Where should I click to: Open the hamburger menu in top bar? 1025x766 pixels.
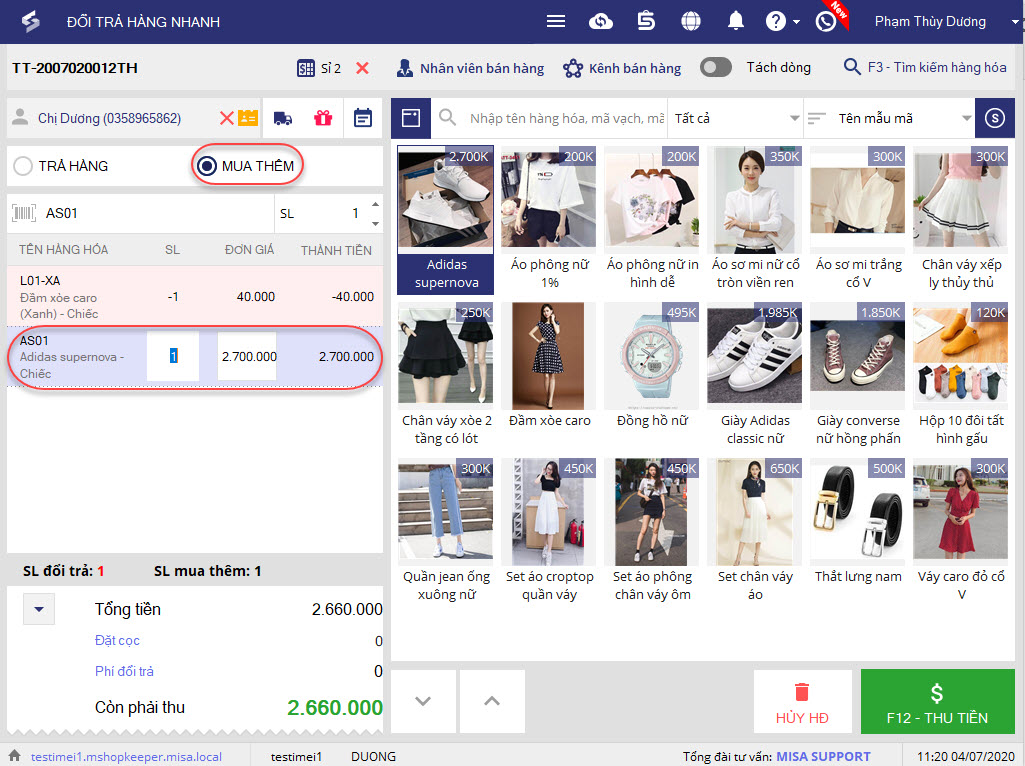tap(556, 22)
